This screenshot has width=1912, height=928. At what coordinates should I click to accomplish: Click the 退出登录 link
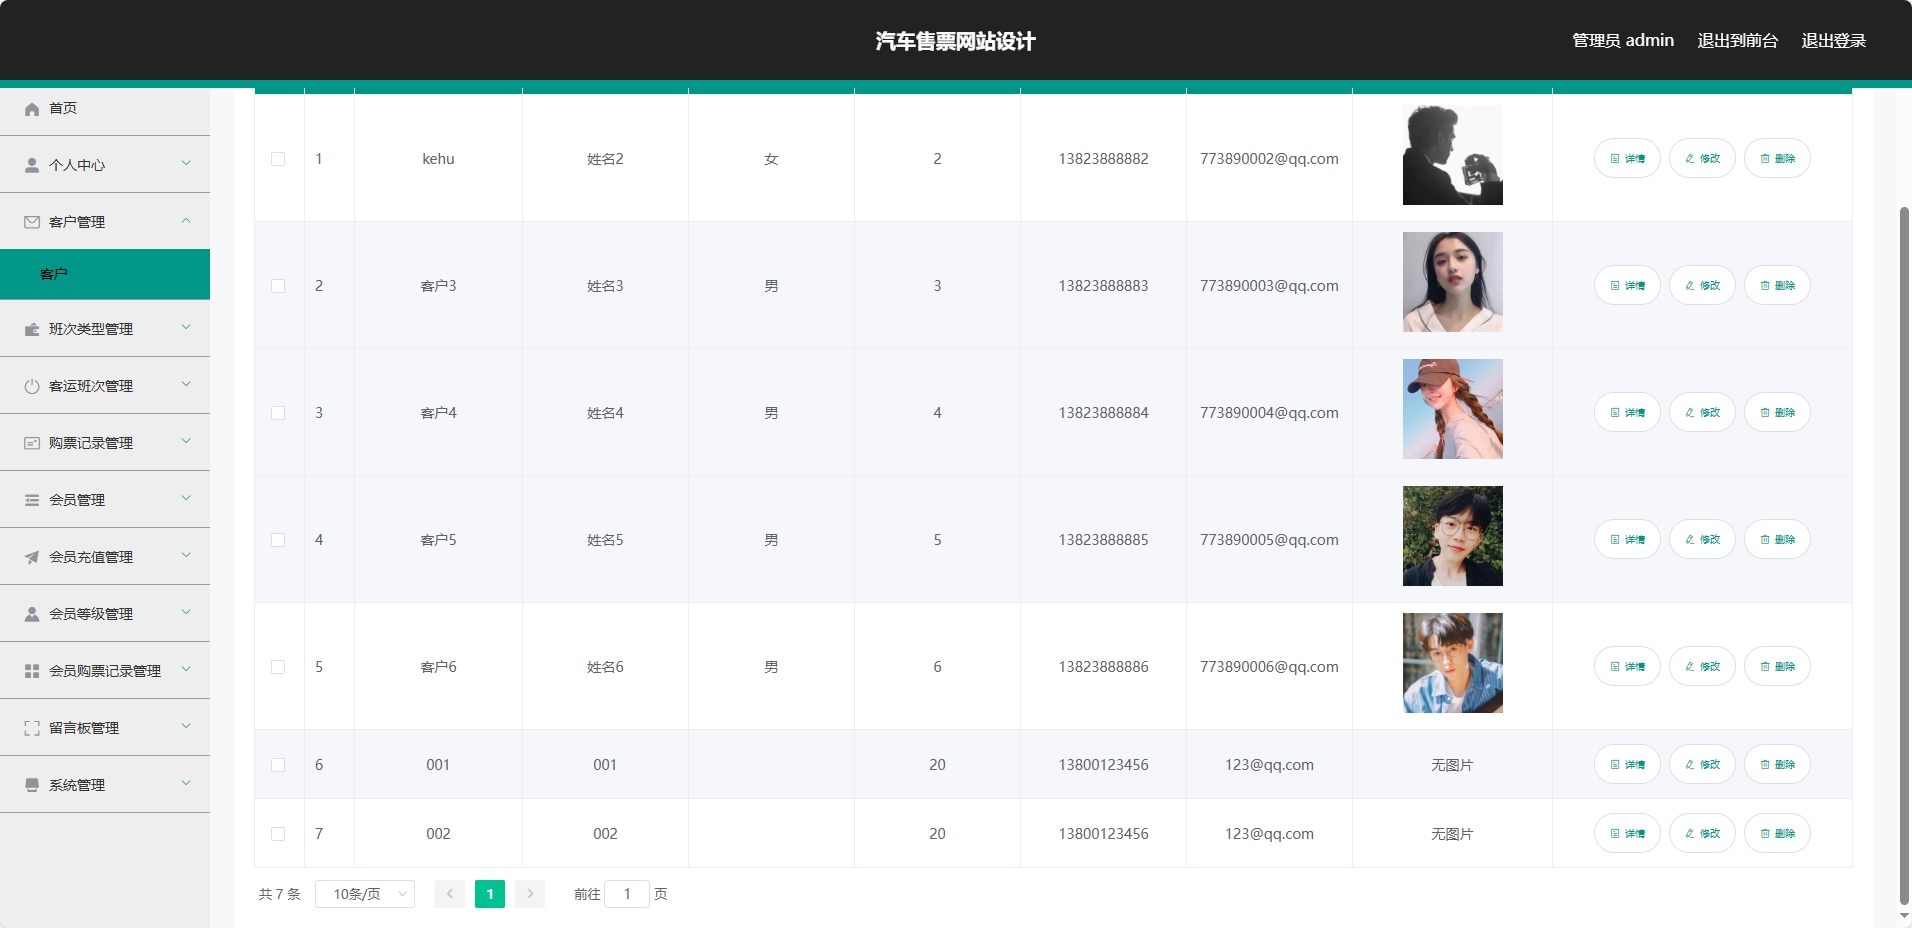[x=1834, y=41]
